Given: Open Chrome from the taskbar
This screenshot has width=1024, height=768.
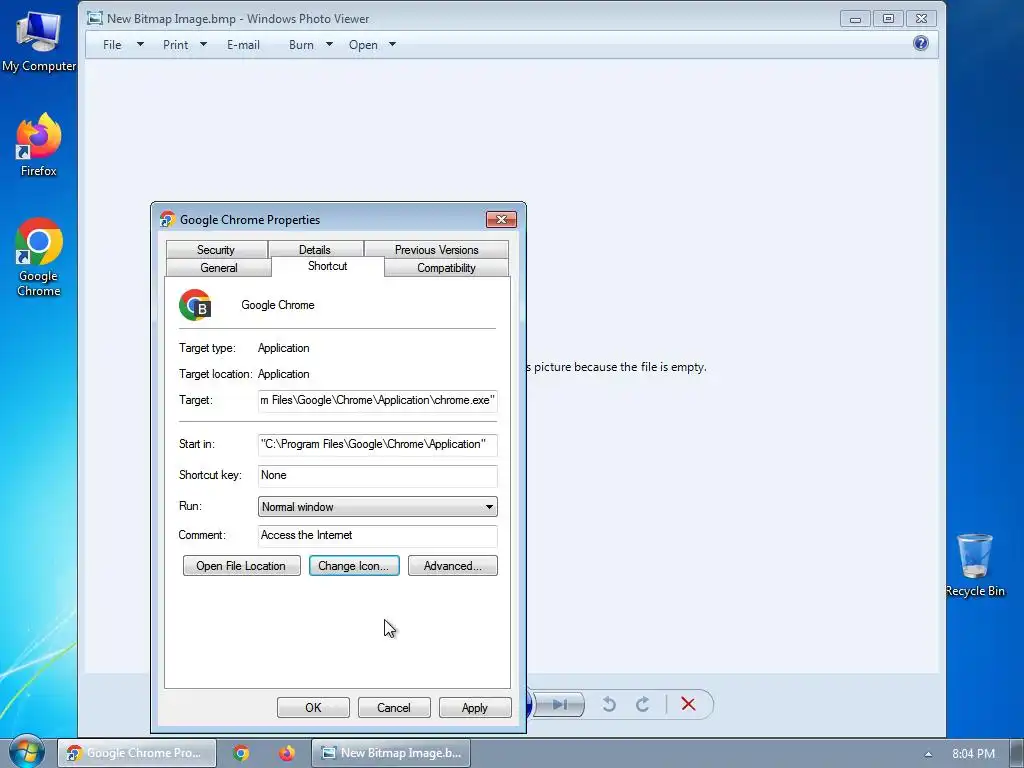Looking at the screenshot, I should coord(241,753).
